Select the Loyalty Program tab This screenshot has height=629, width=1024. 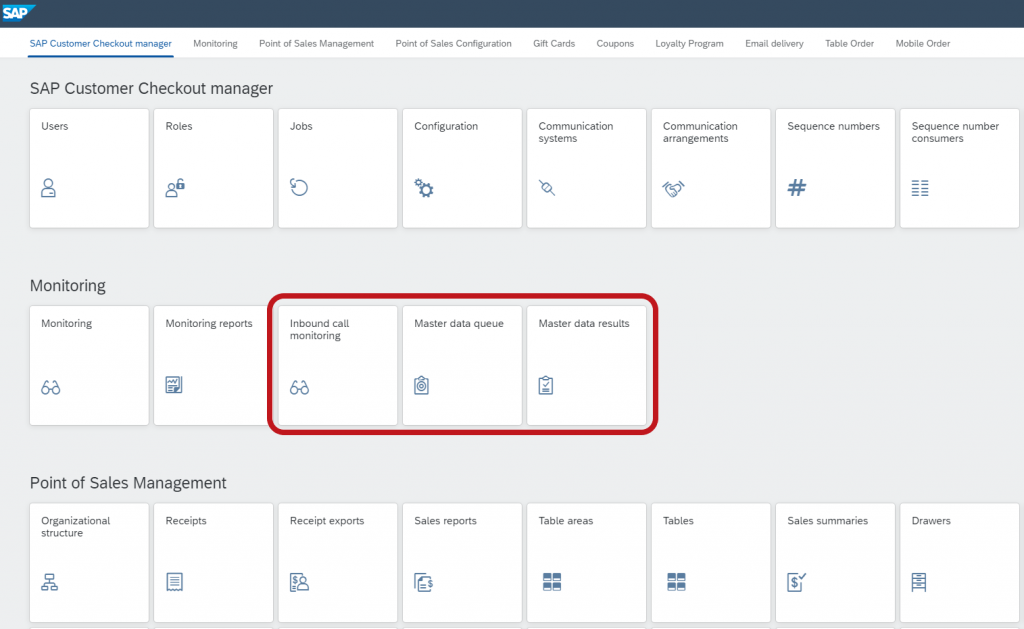pos(690,44)
